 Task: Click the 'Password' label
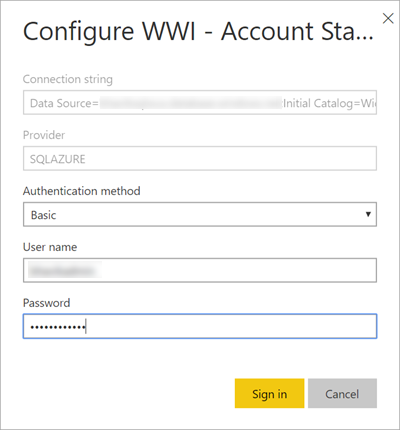pos(47,303)
